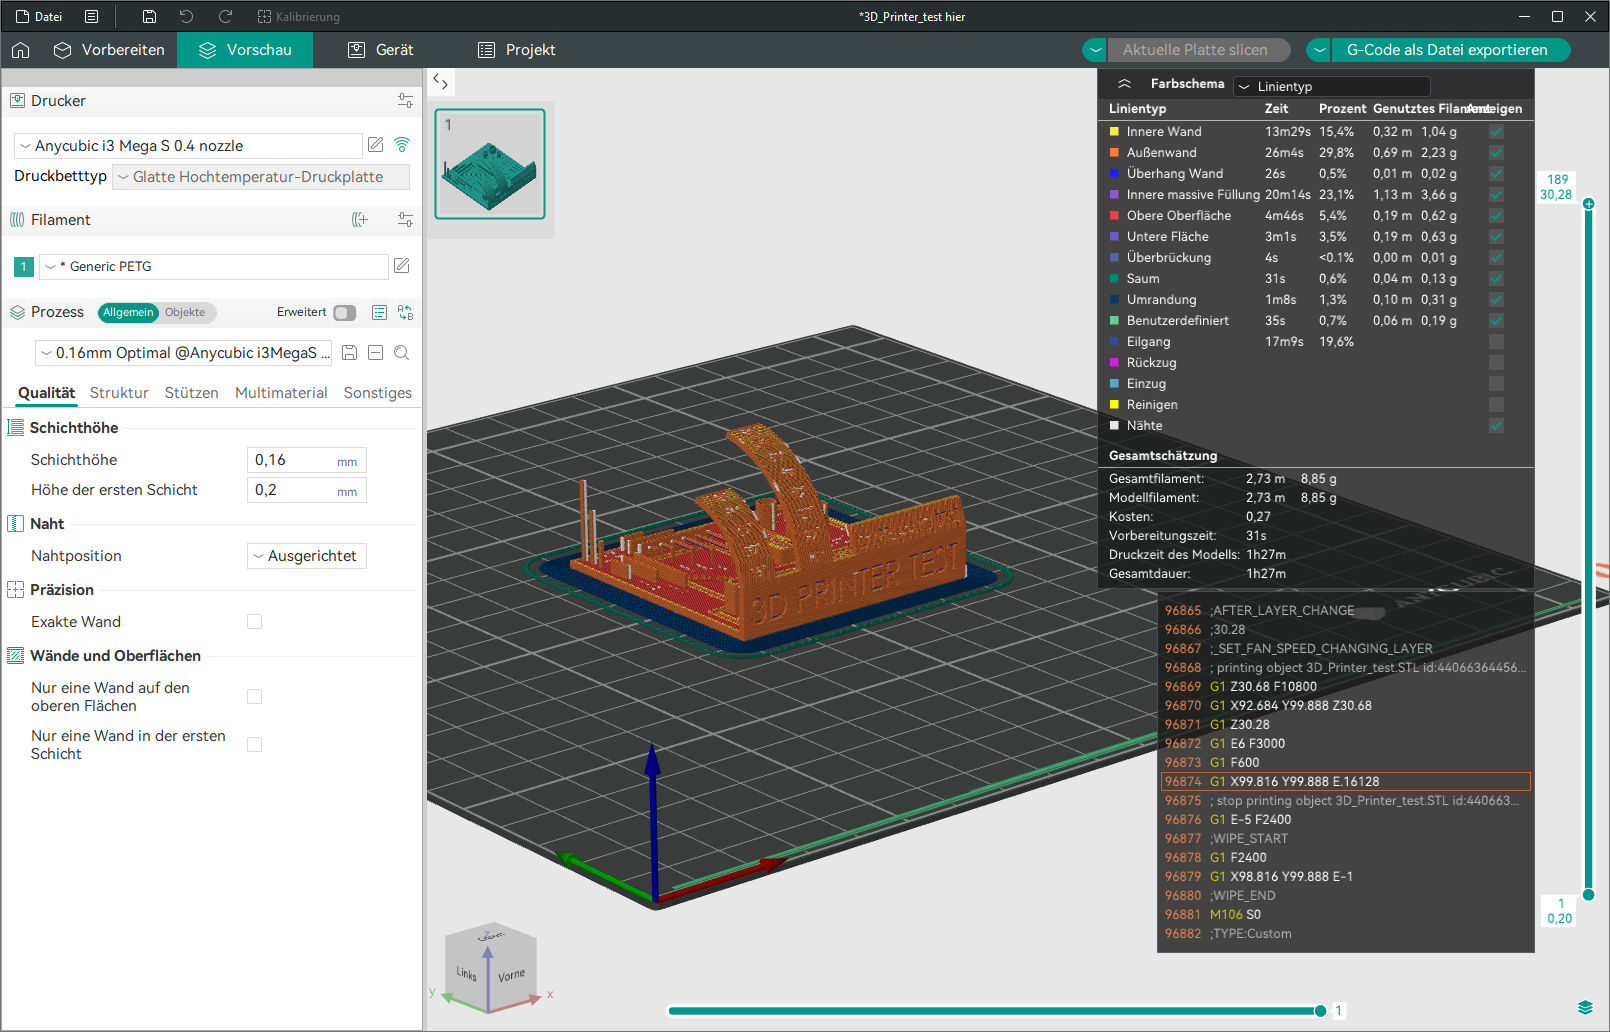This screenshot has height=1032, width=1610.
Task: Click the horizontal move slider handle at bottom
Action: [1320, 1011]
